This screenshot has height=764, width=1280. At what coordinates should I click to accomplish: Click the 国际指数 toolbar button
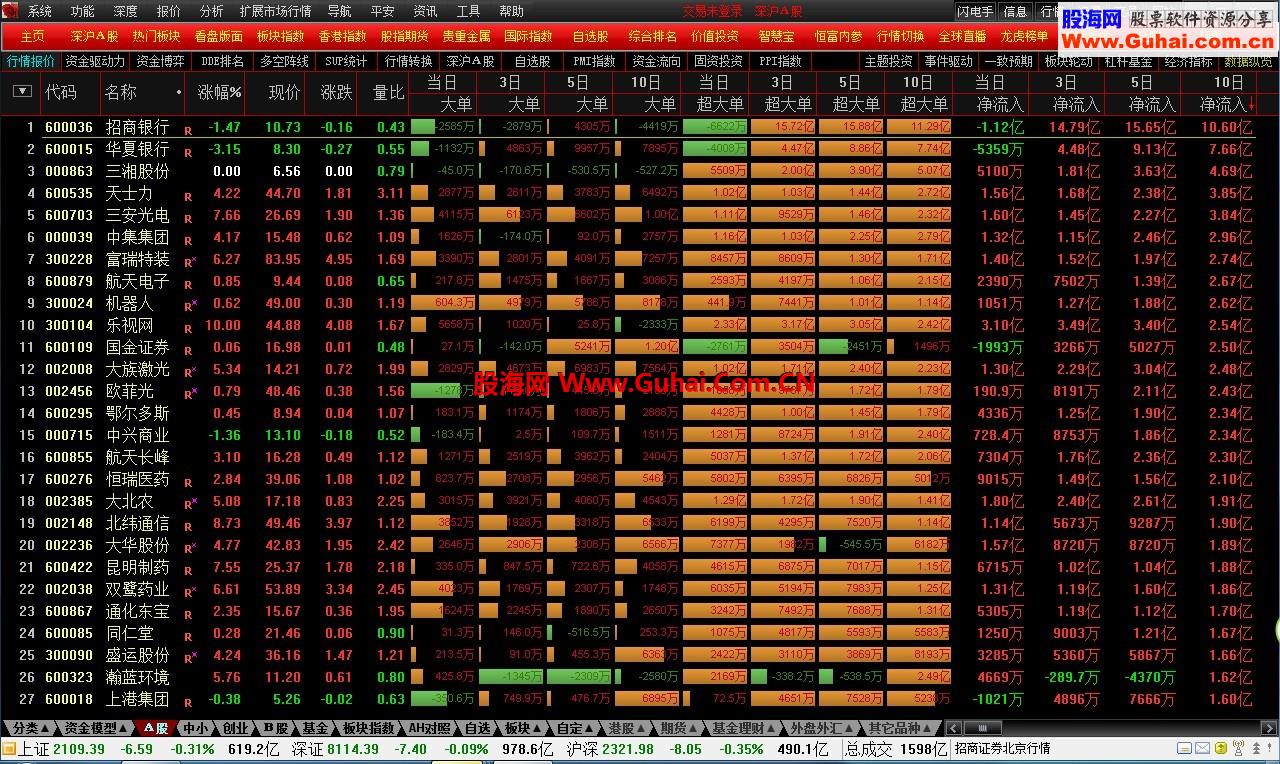(528, 37)
